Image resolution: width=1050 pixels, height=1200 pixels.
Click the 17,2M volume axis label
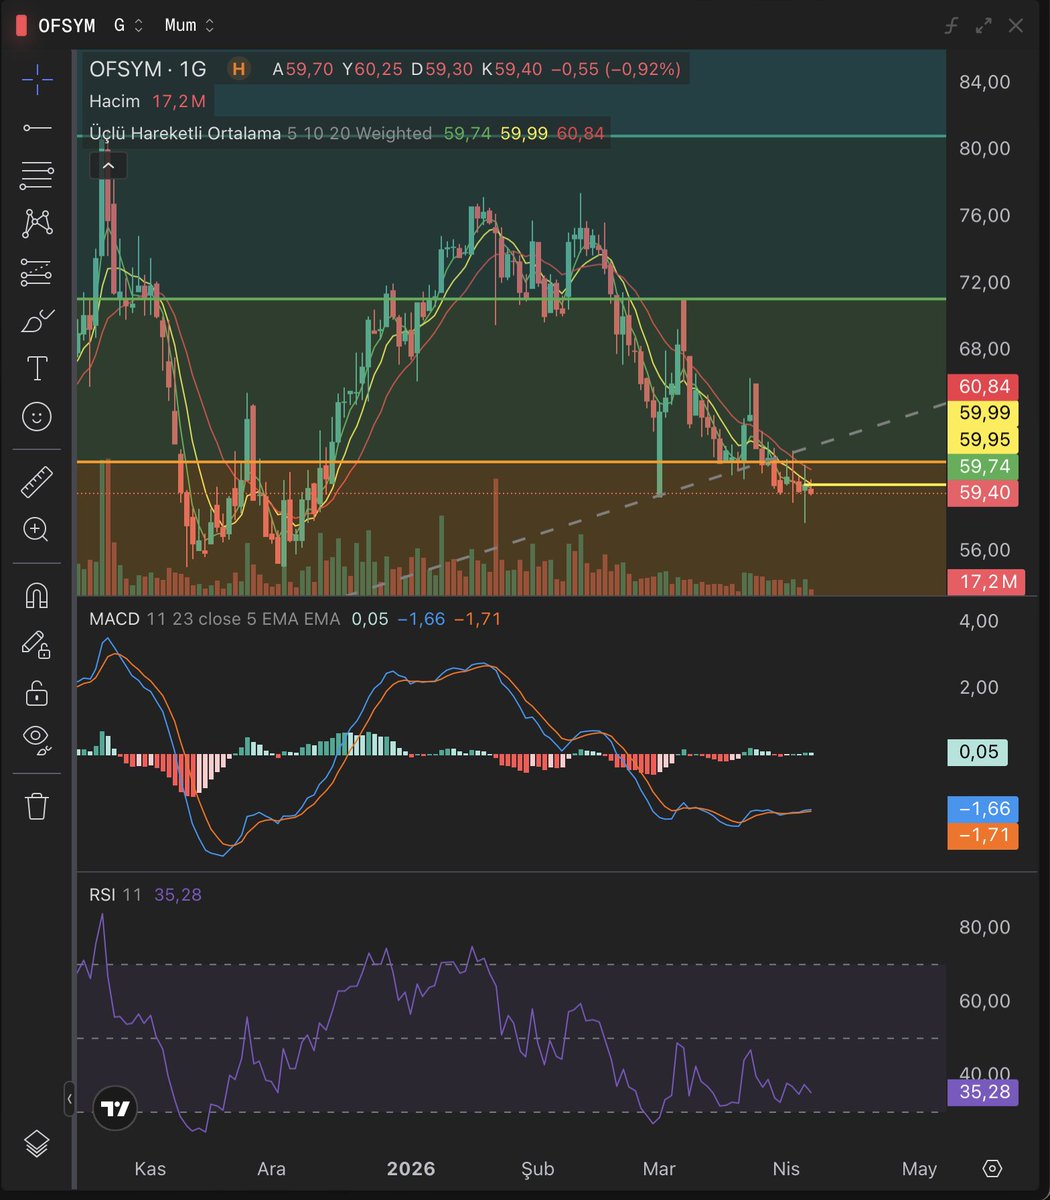[x=986, y=581]
